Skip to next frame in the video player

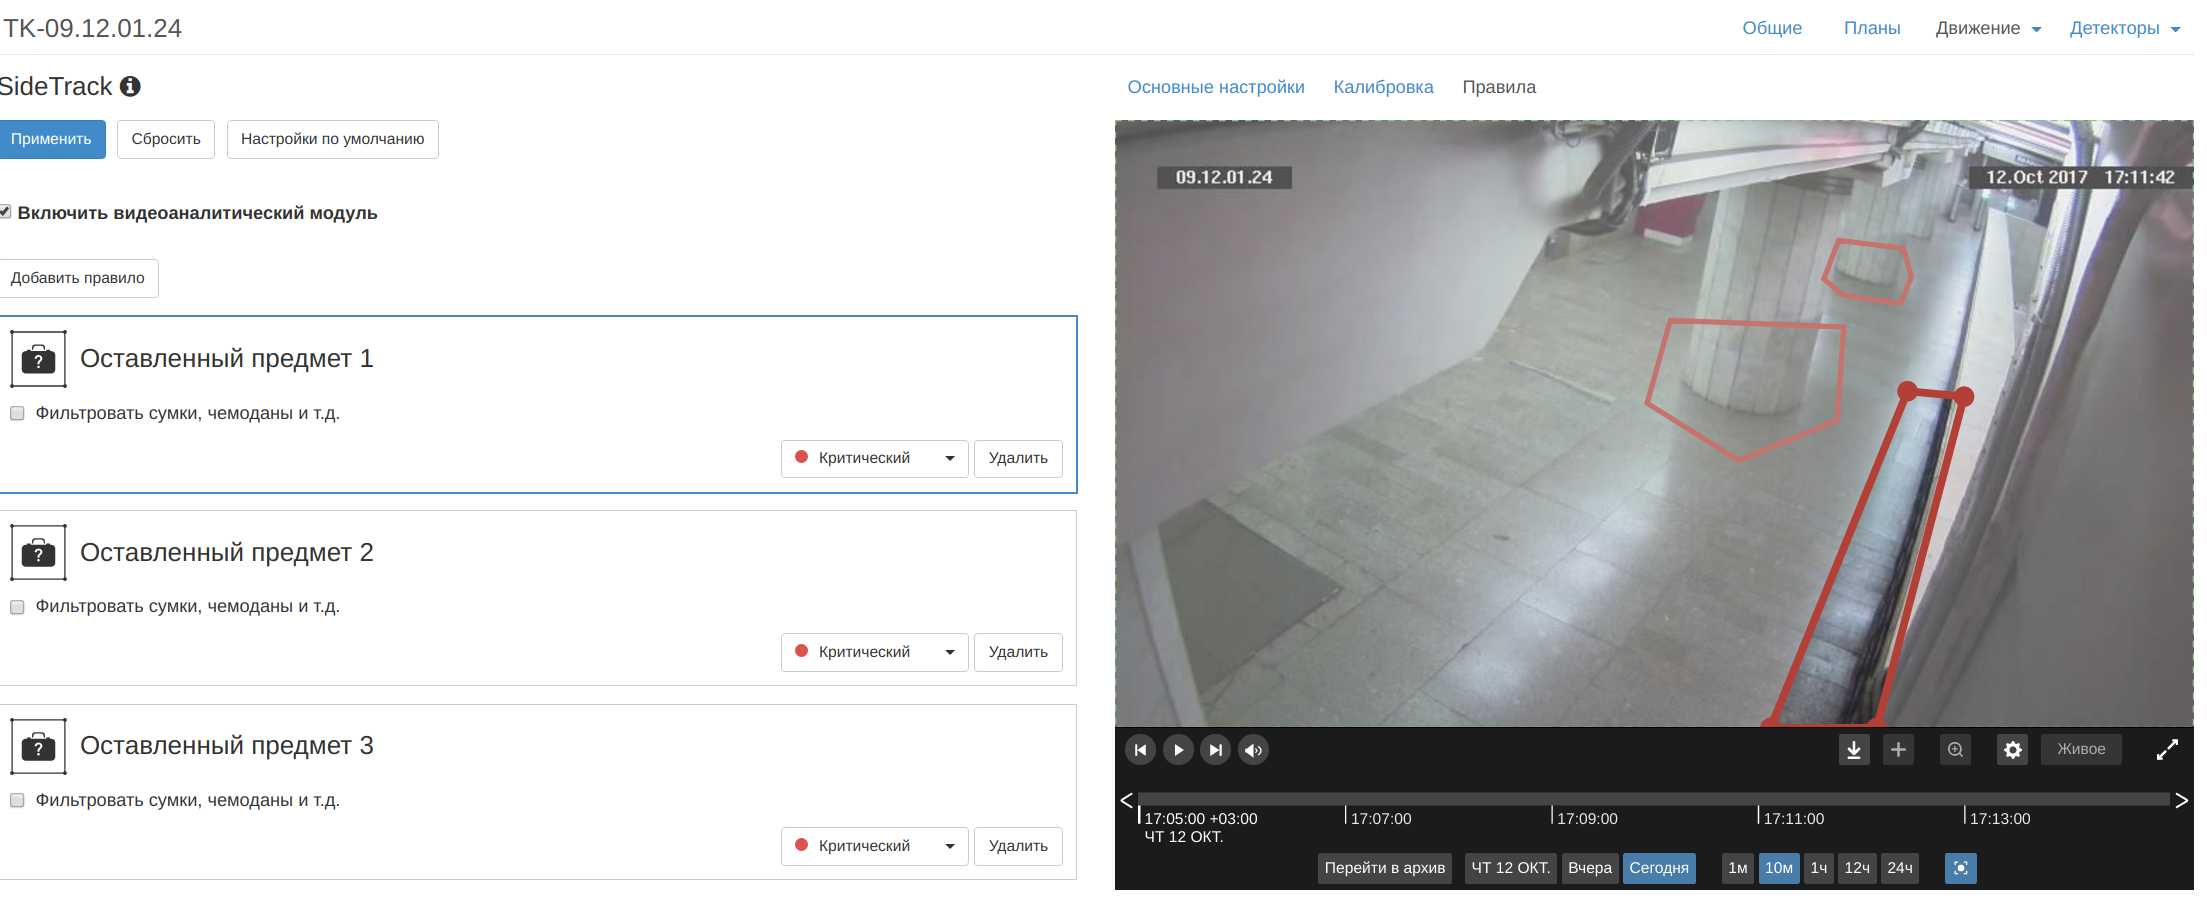(x=1215, y=750)
